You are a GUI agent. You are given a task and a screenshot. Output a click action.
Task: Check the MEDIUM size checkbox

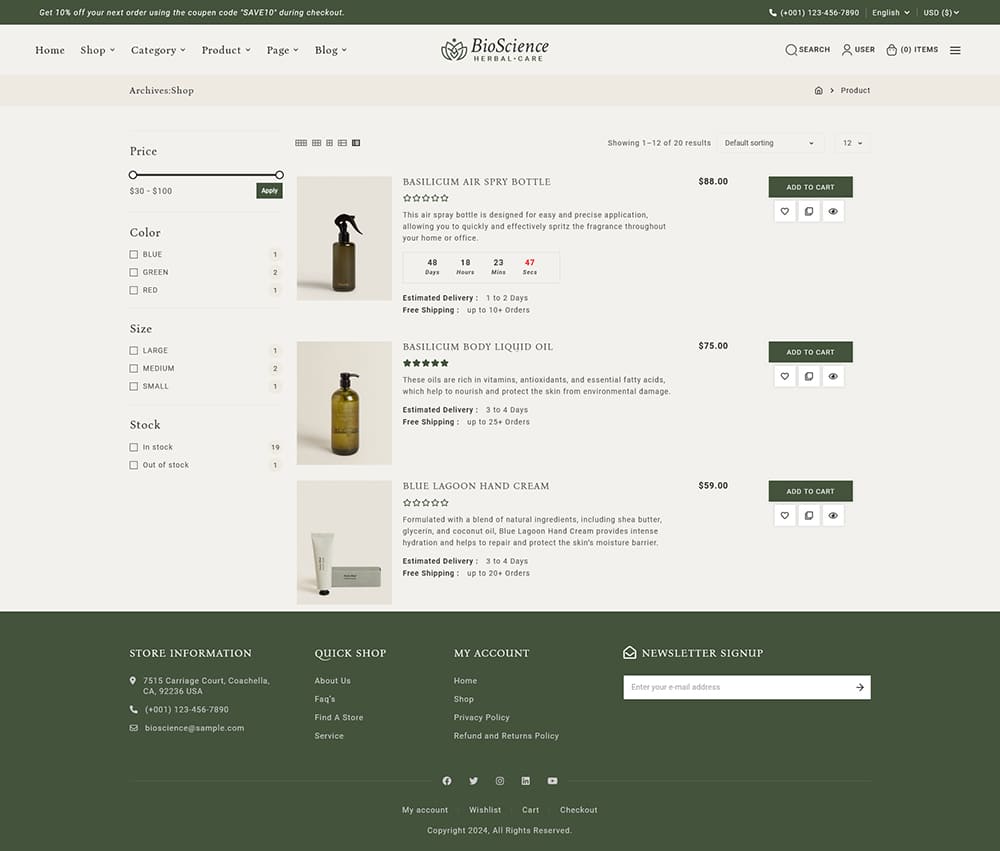point(133,368)
